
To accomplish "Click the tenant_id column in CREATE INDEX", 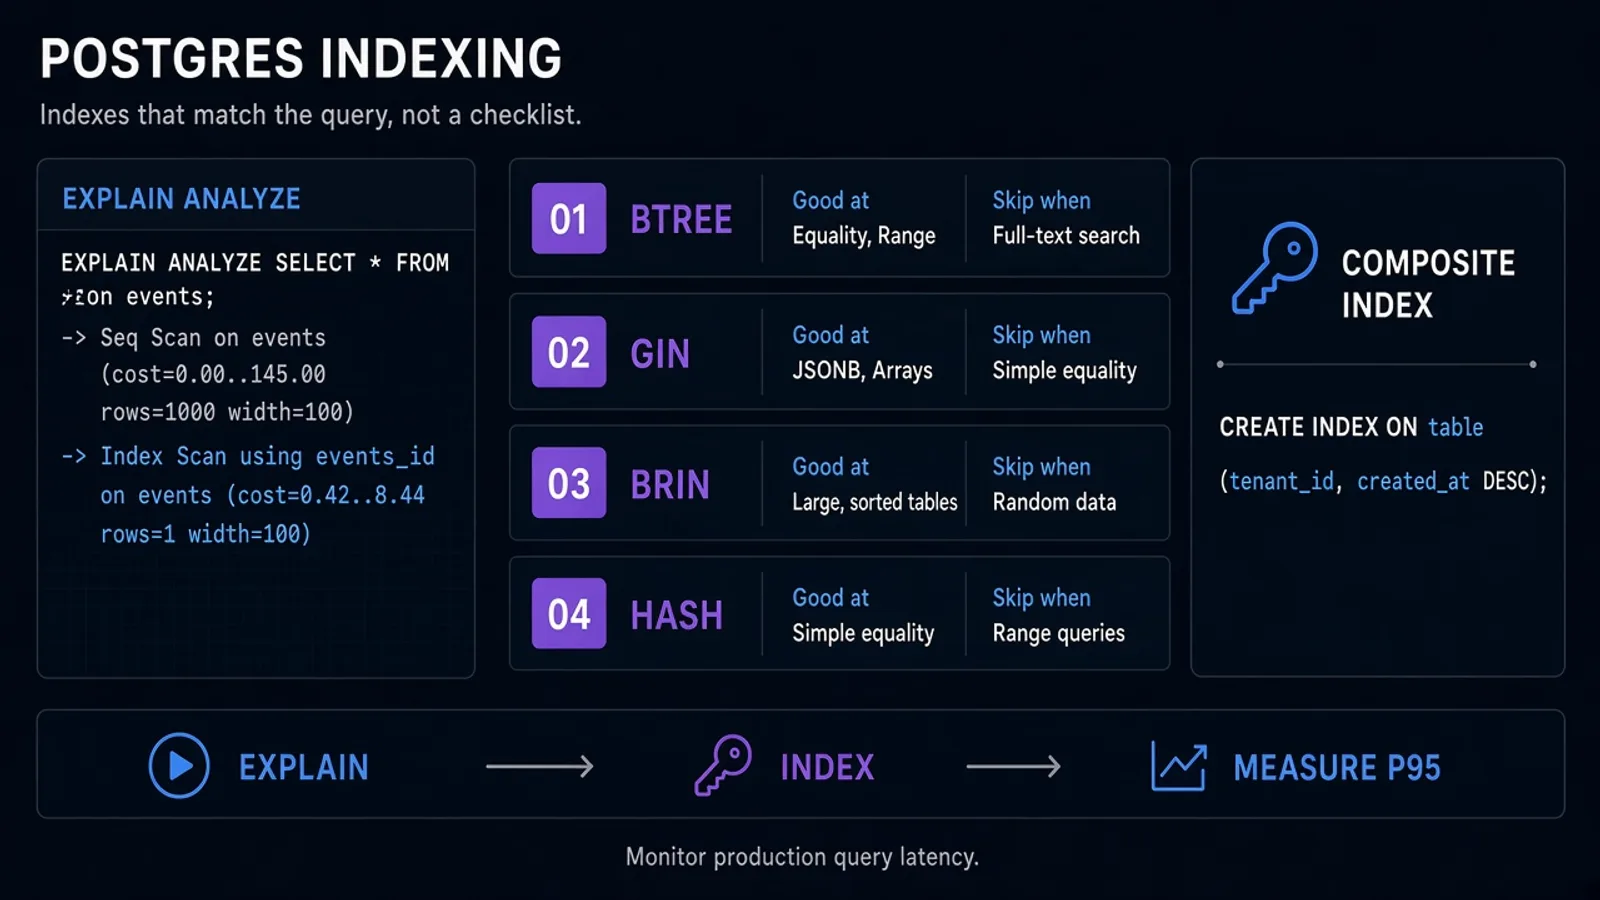I will [x=1281, y=481].
